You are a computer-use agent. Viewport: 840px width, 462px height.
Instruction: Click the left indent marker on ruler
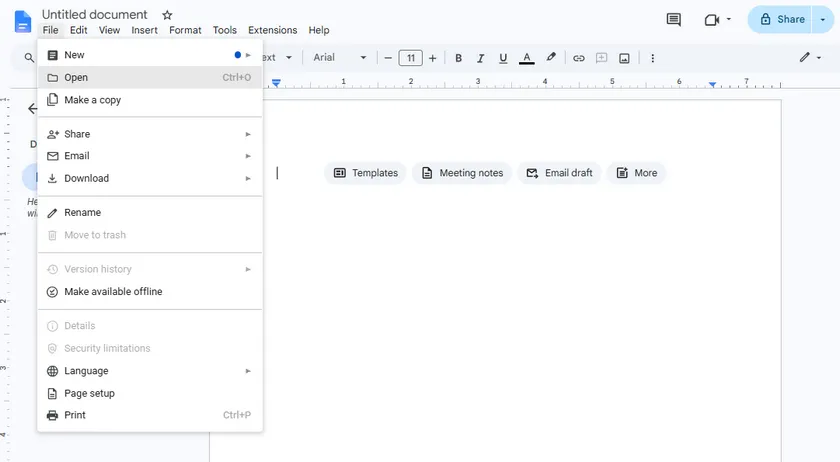point(276,83)
